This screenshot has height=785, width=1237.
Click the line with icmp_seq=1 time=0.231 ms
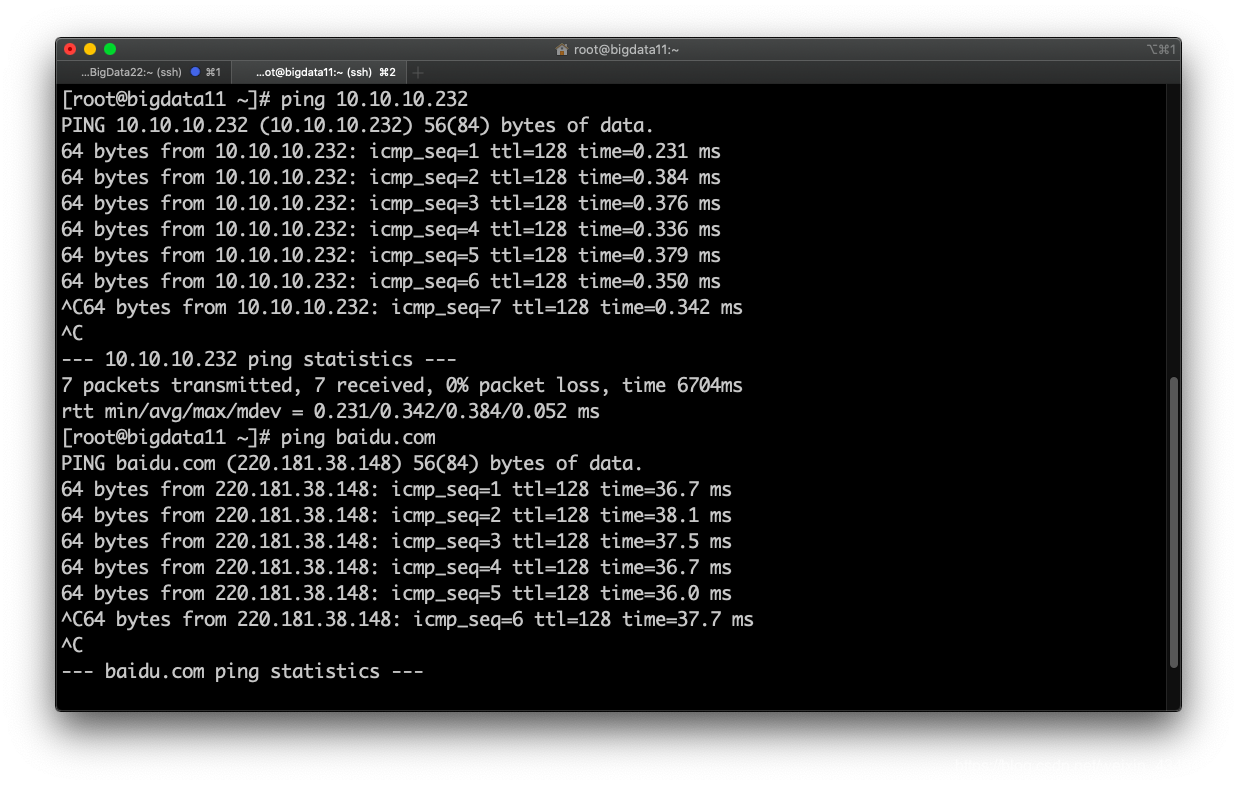pos(391,152)
